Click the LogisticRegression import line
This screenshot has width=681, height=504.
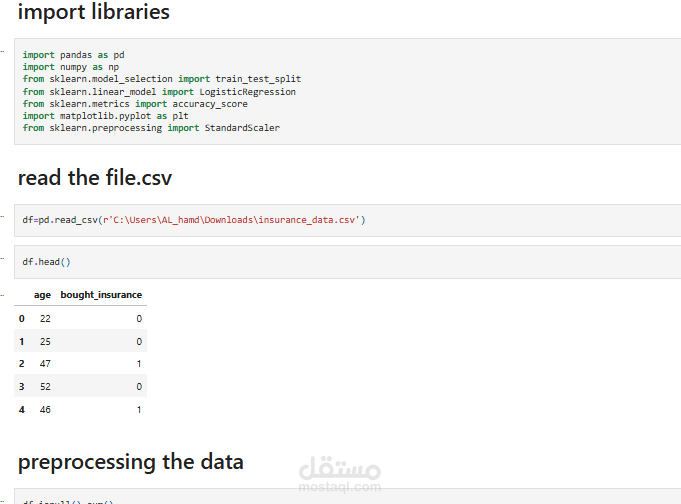click(x=159, y=92)
